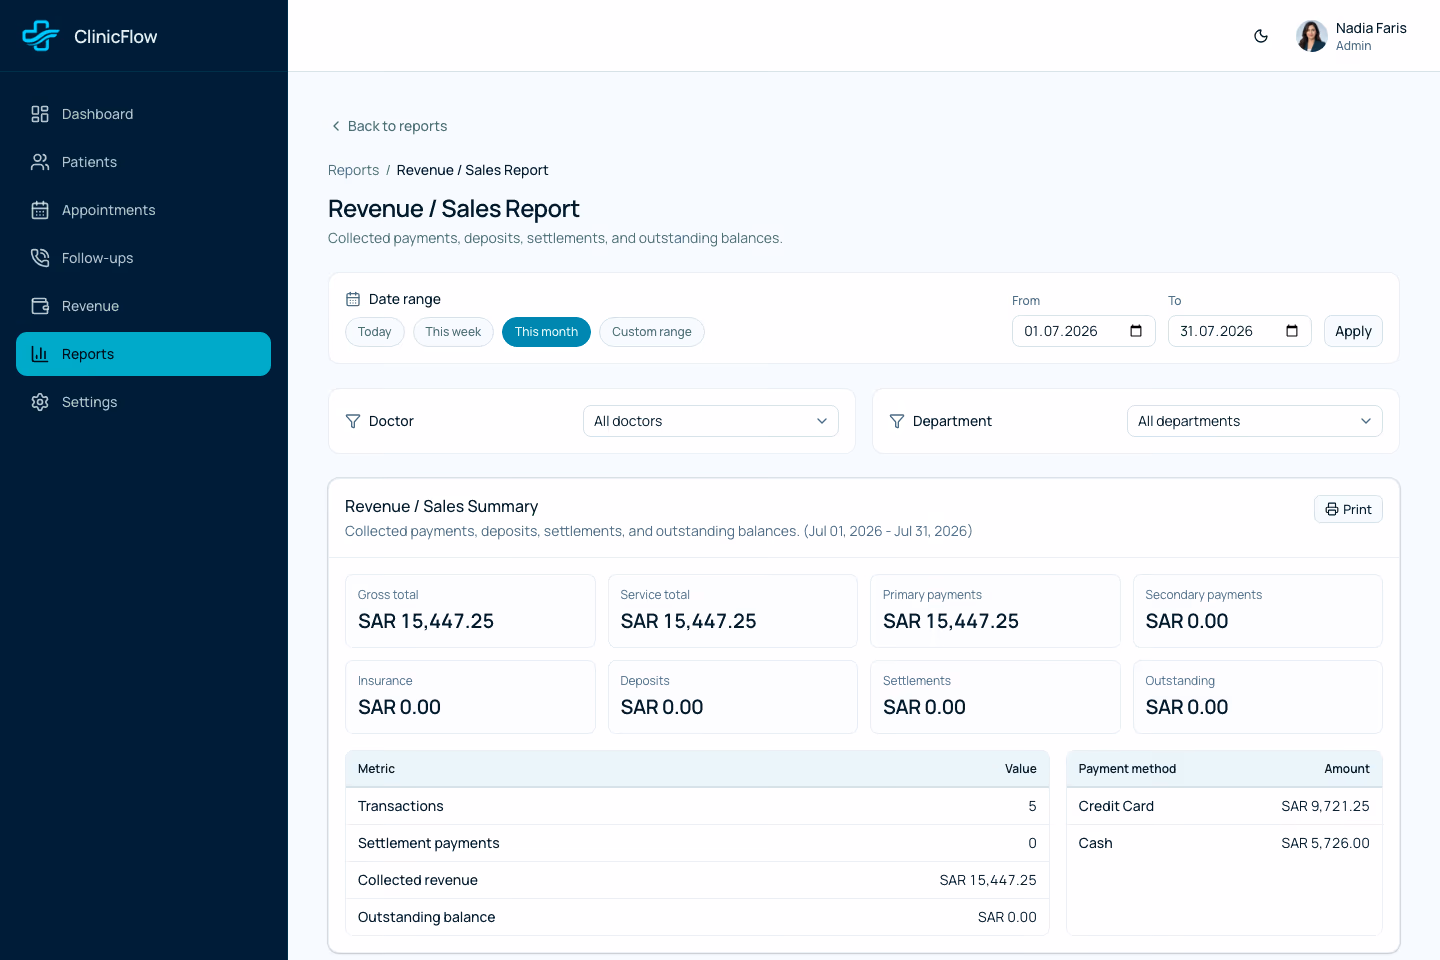Screen dimensions: 1440x960
Task: Click the Reports bar chart icon
Action: click(x=40, y=354)
